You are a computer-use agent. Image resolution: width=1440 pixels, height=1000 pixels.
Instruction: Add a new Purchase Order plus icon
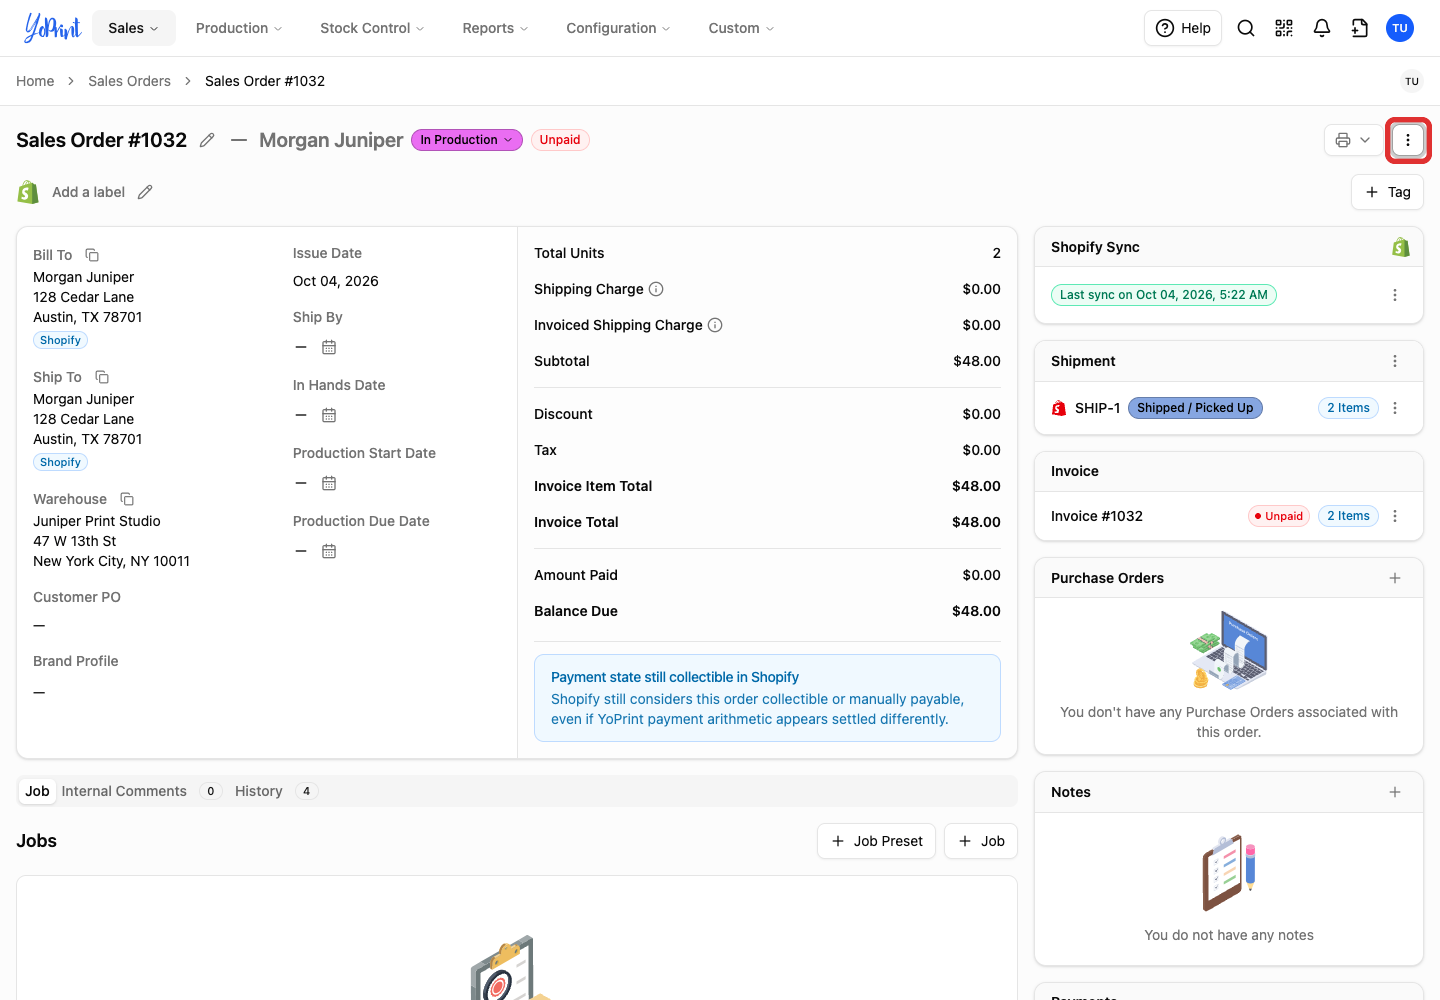(1395, 578)
